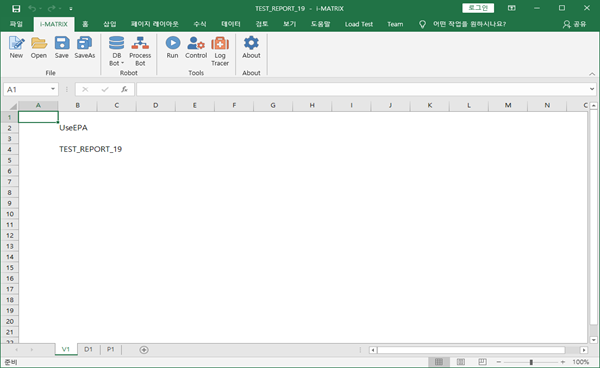Open a file with the Open icon

tap(39, 47)
